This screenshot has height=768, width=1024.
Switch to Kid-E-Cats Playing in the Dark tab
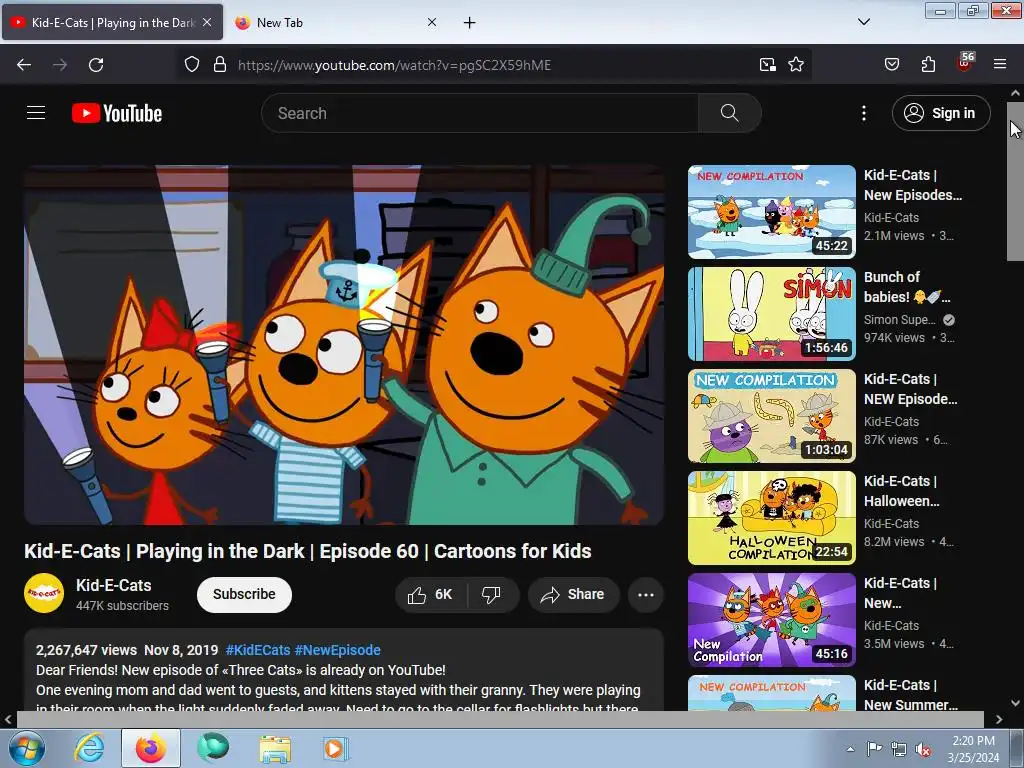112,22
